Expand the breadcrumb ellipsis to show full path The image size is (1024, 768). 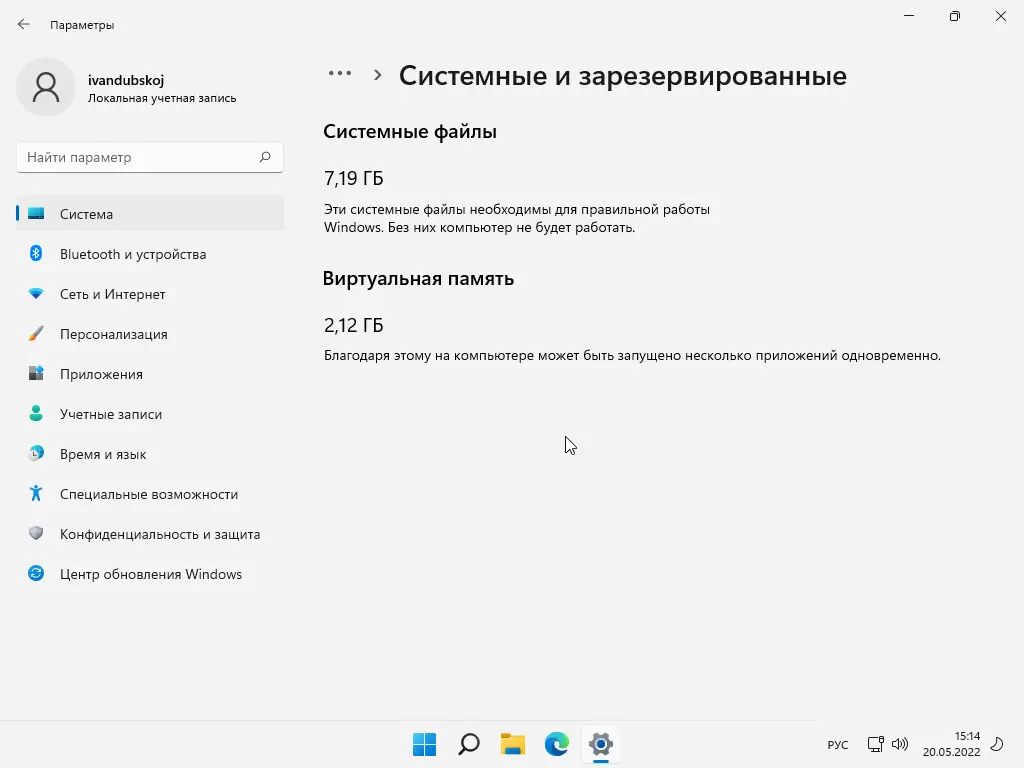coord(340,73)
